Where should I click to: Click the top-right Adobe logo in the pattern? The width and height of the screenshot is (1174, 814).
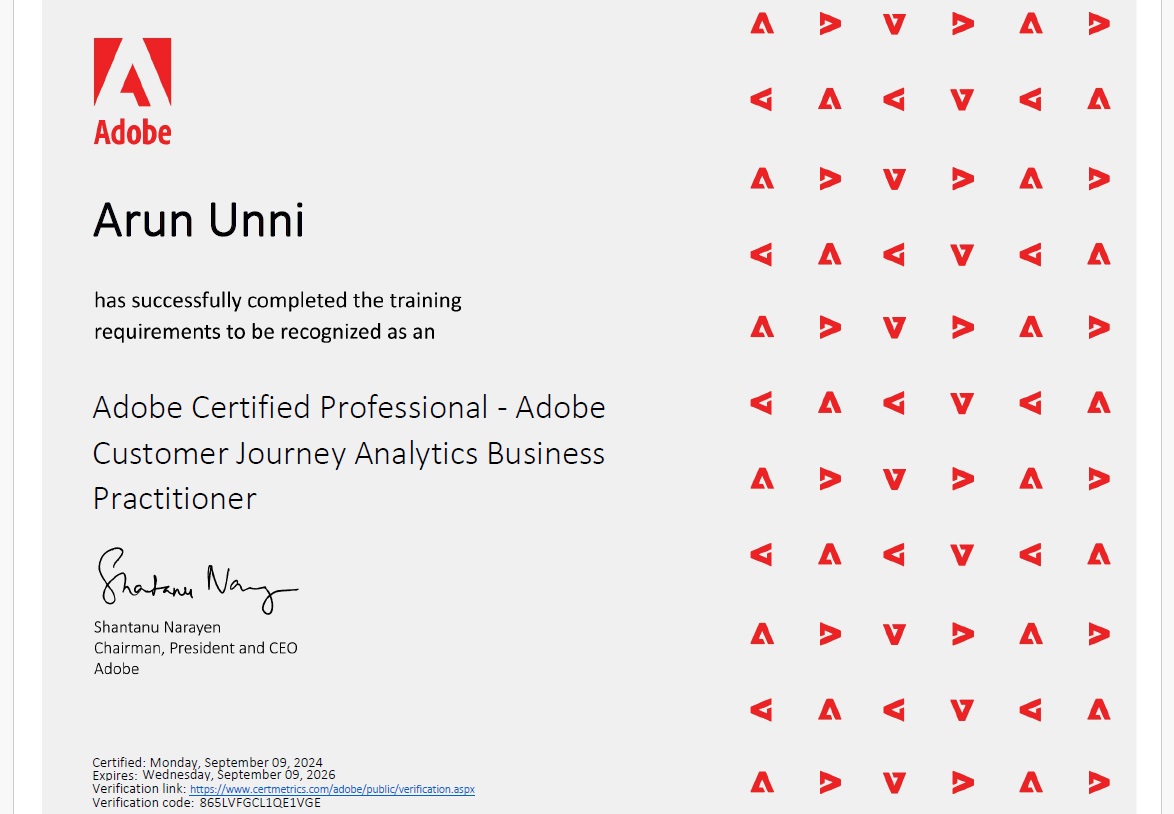pyautogui.click(x=1099, y=24)
